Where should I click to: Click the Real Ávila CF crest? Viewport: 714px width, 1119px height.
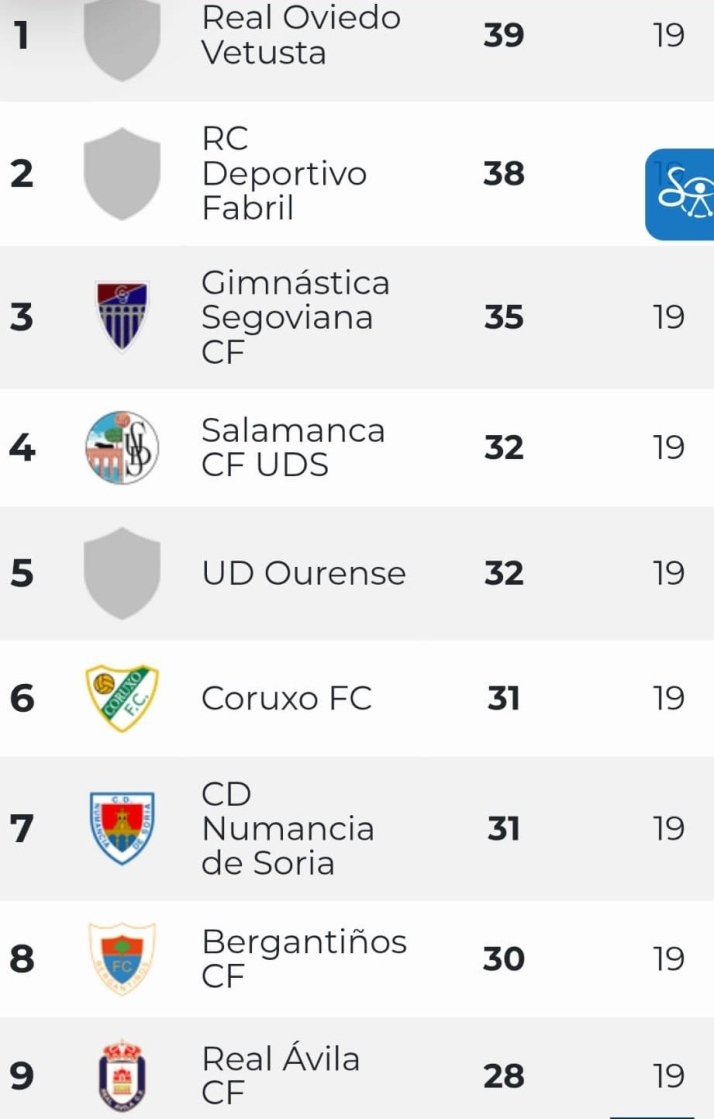pyautogui.click(x=122, y=1076)
